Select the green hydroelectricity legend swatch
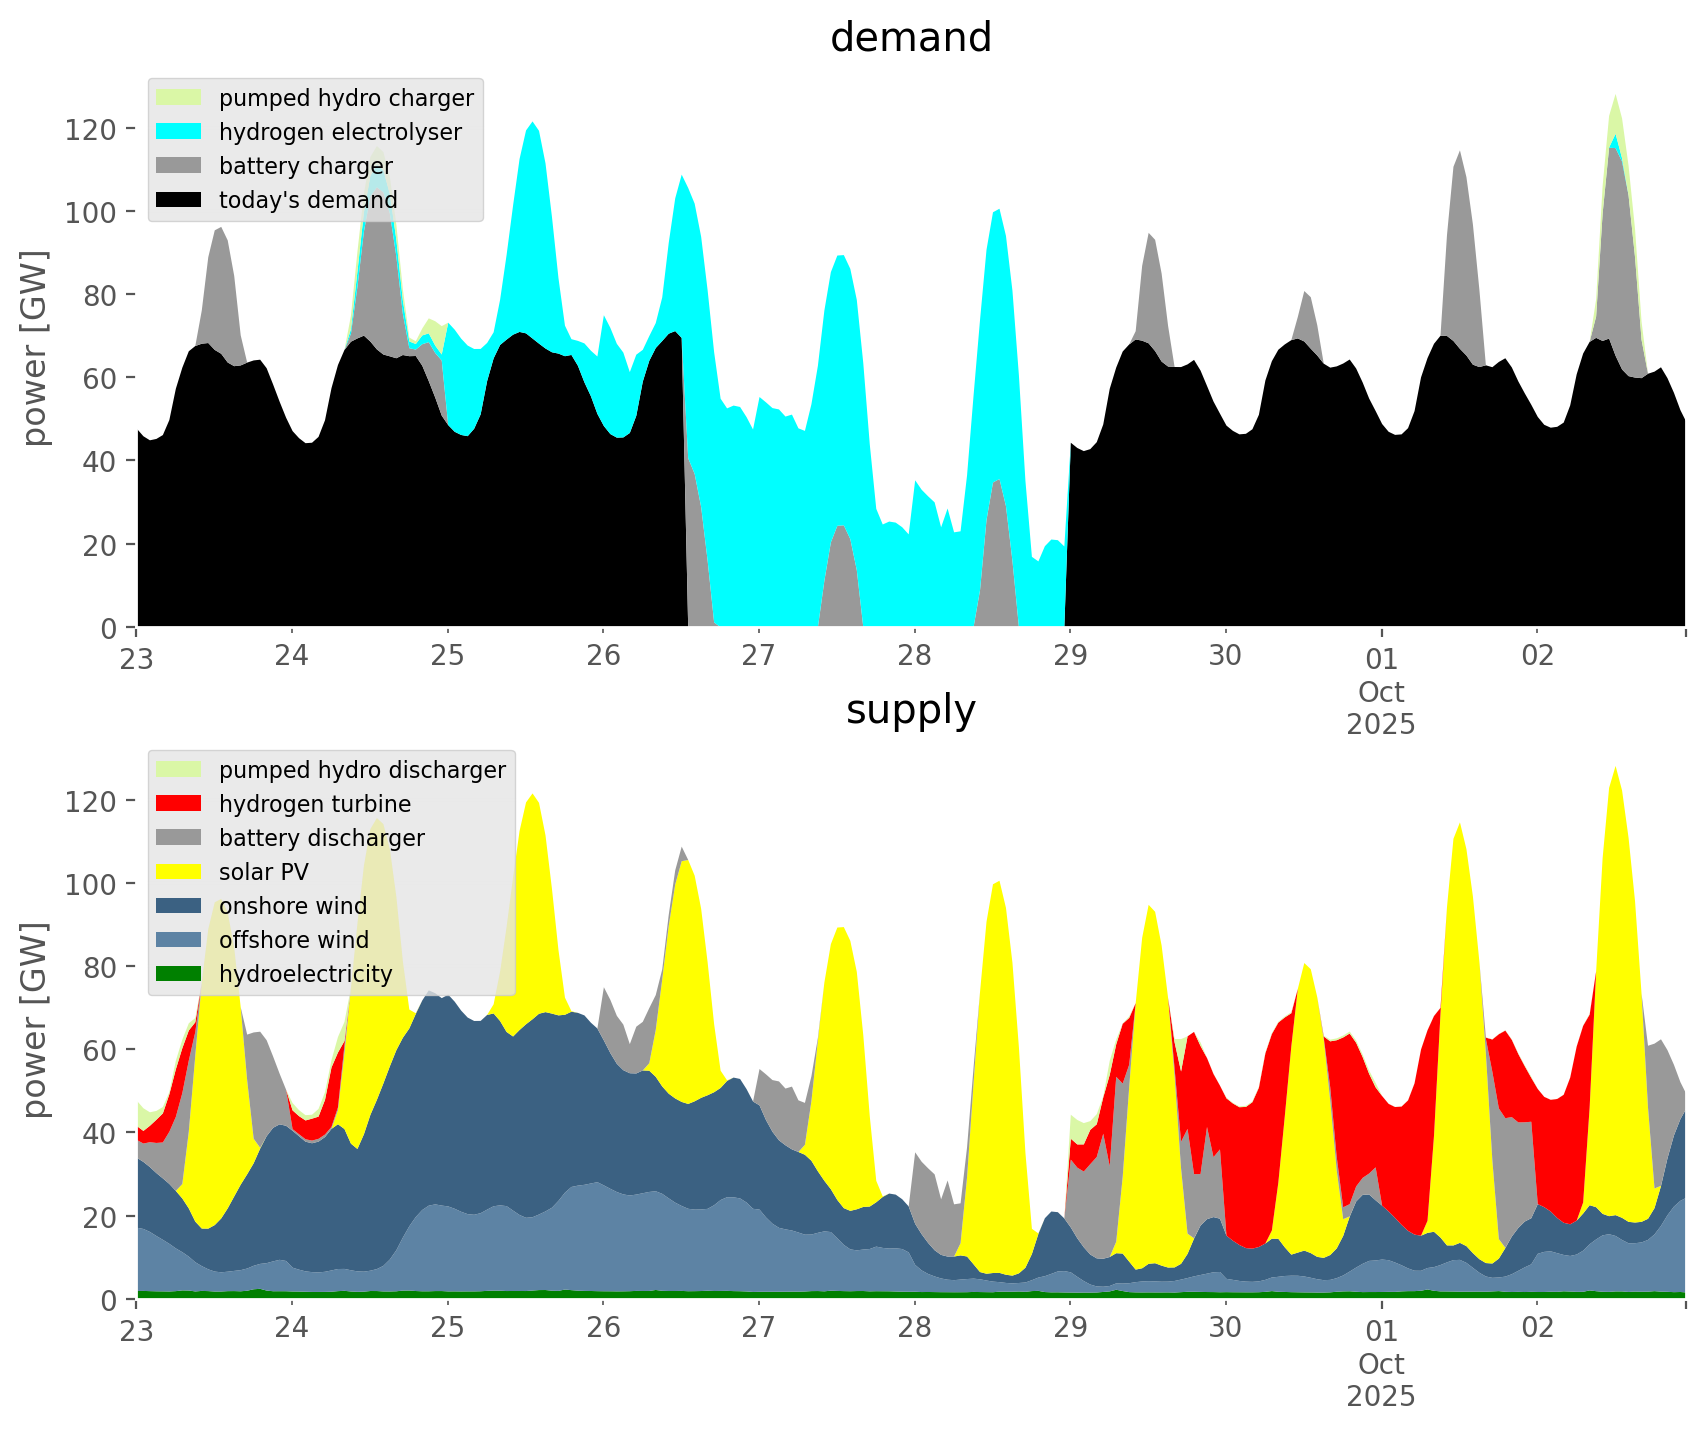This screenshot has height=1431, width=1706. point(179,974)
